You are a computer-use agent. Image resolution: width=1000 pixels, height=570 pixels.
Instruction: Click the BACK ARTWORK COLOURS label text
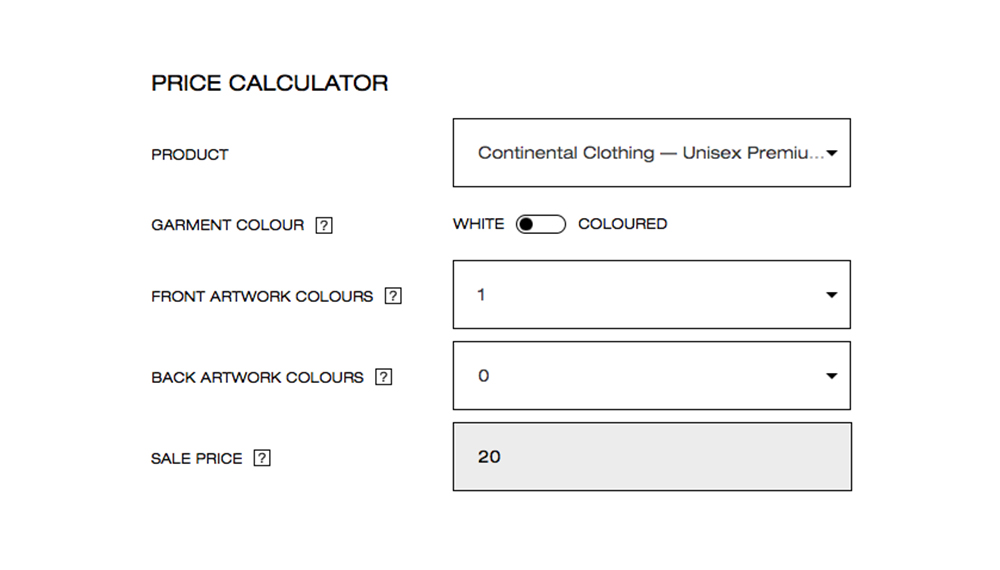(x=257, y=377)
